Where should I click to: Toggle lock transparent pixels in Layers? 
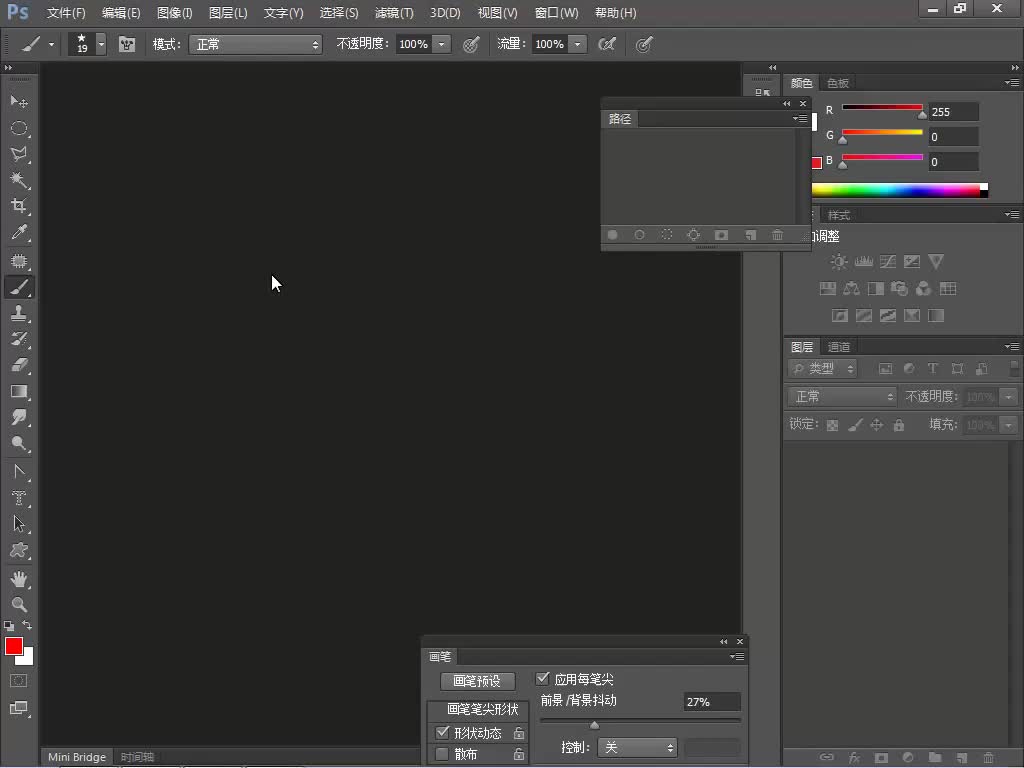[832, 425]
